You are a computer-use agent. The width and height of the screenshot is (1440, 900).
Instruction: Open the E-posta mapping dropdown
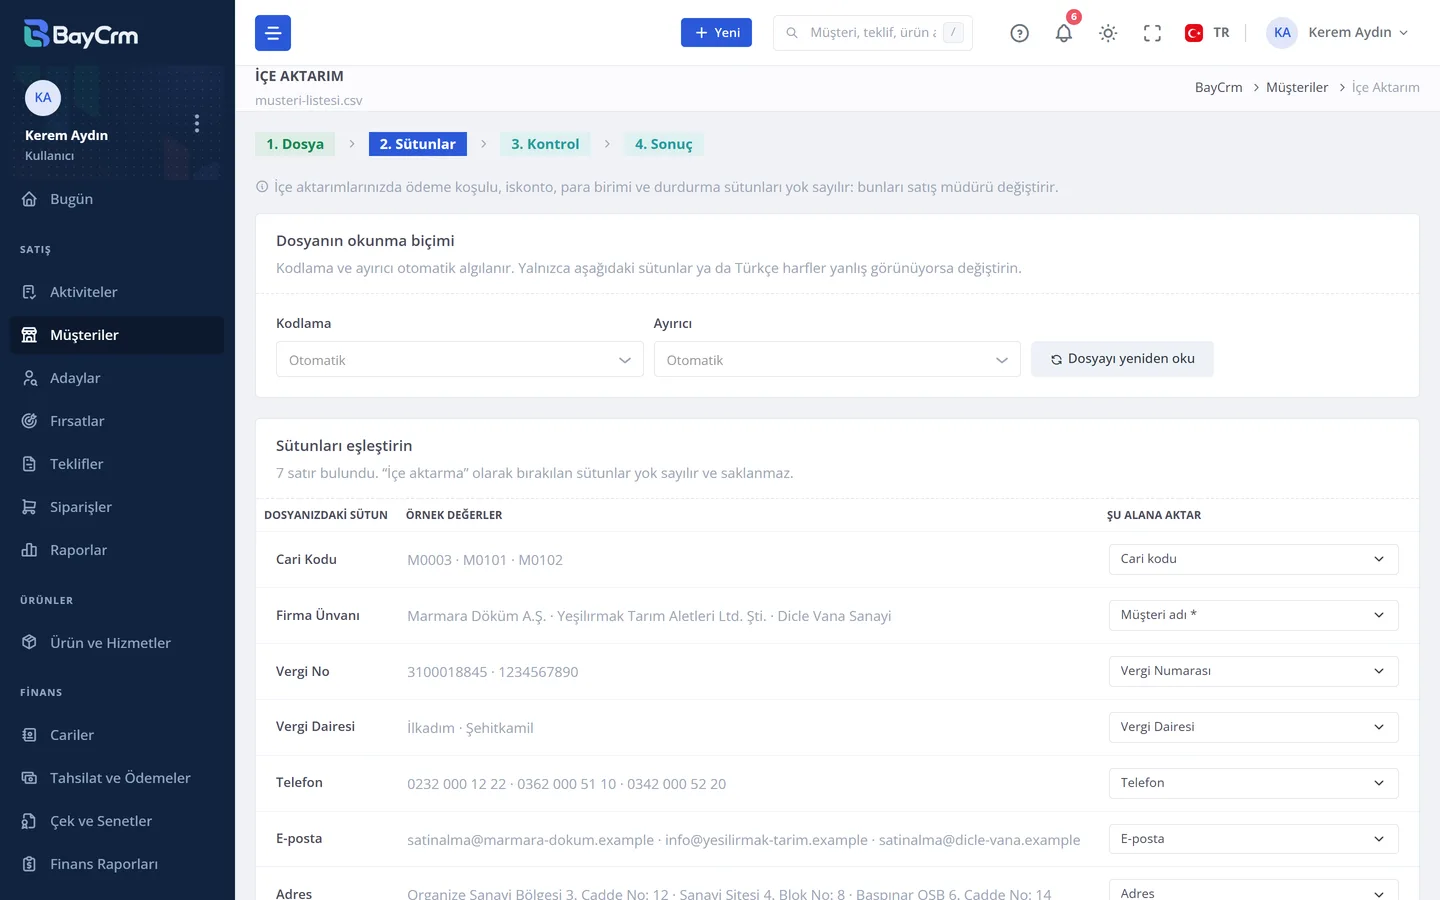tap(1253, 839)
